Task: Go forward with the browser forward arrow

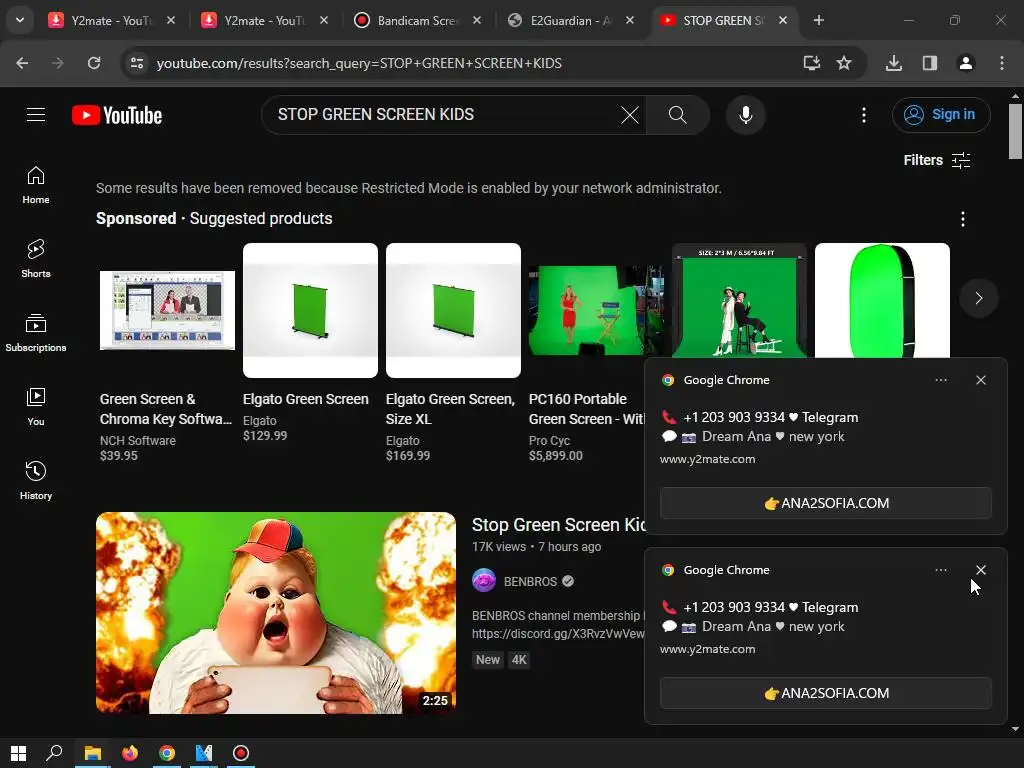Action: coord(58,63)
